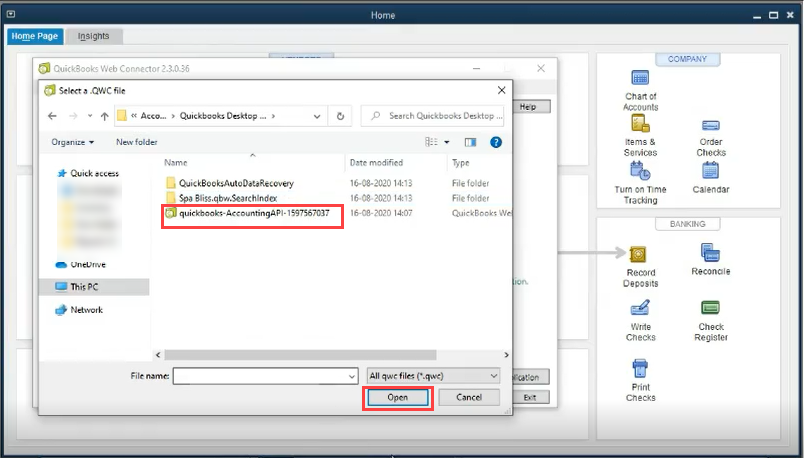Screen dimensions: 804x458
Task: Open Record Deposits icon
Action: click(x=638, y=254)
